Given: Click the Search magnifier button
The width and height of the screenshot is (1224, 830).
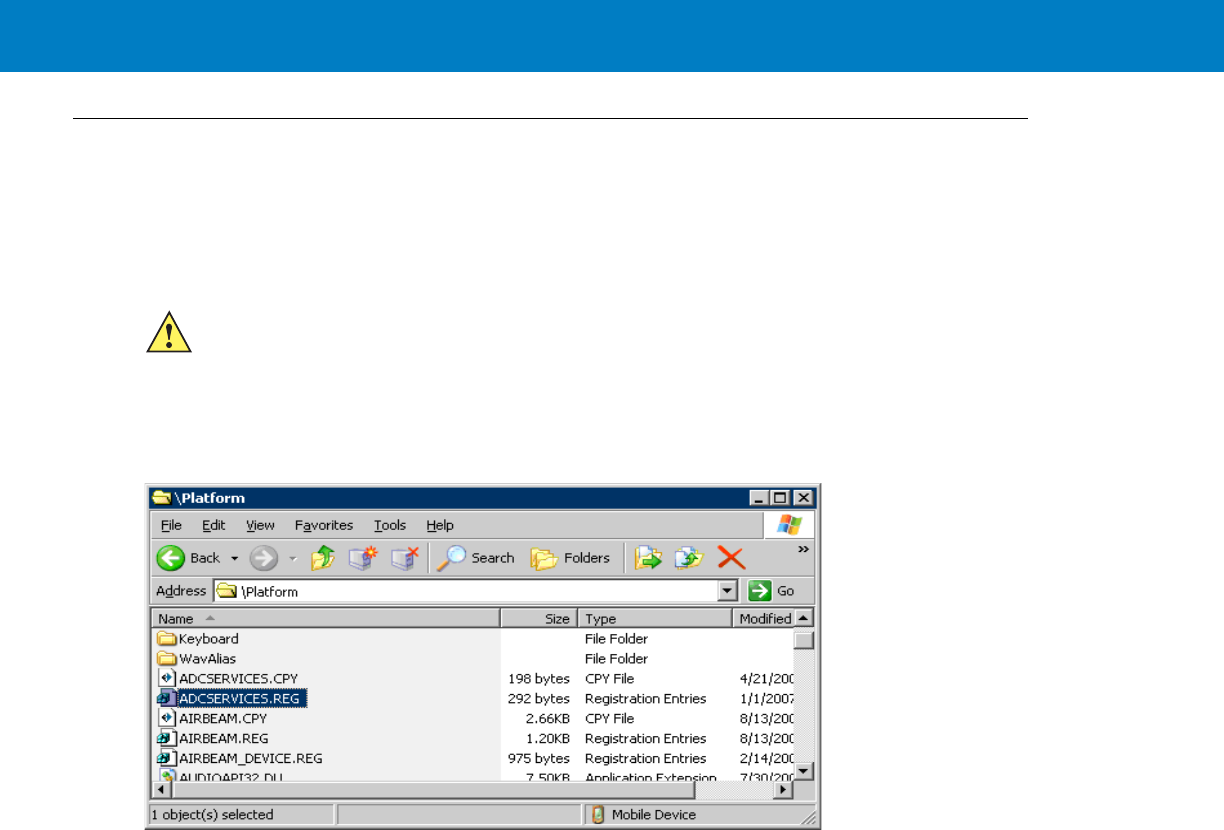Looking at the screenshot, I should click(x=476, y=558).
